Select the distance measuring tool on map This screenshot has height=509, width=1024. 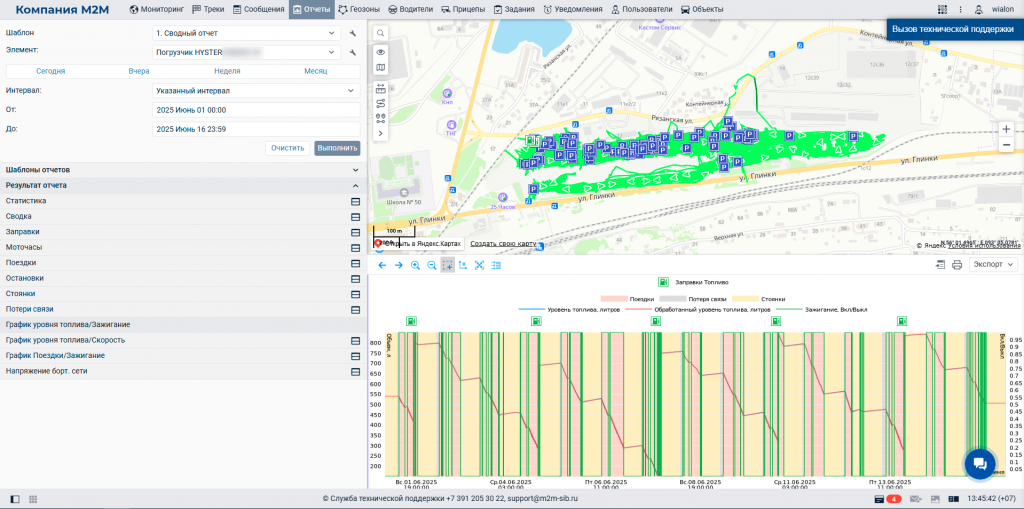[381, 88]
